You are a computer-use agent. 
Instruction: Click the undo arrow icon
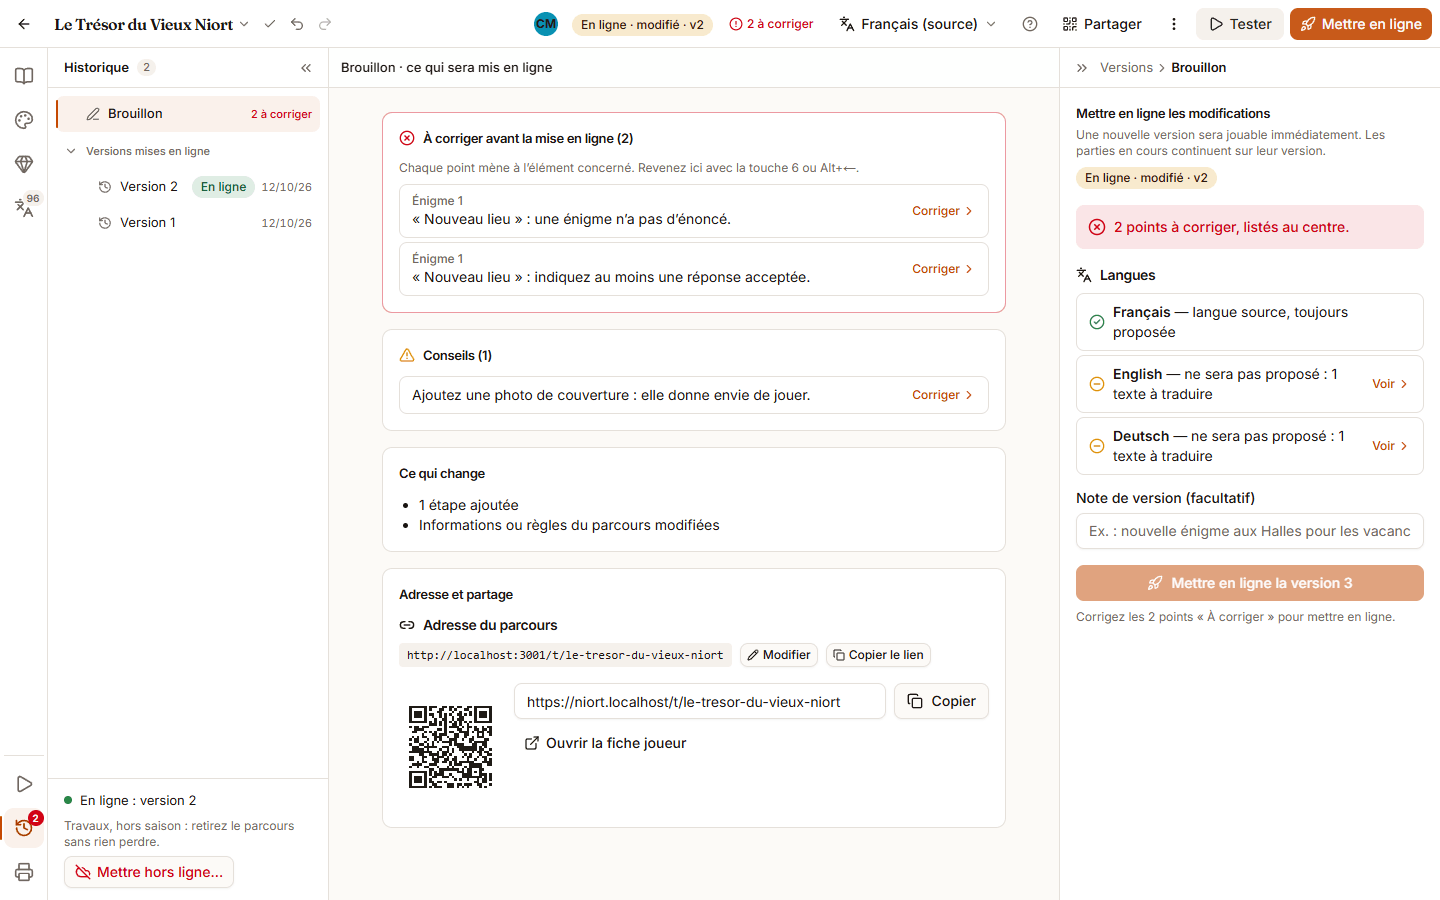(x=297, y=24)
